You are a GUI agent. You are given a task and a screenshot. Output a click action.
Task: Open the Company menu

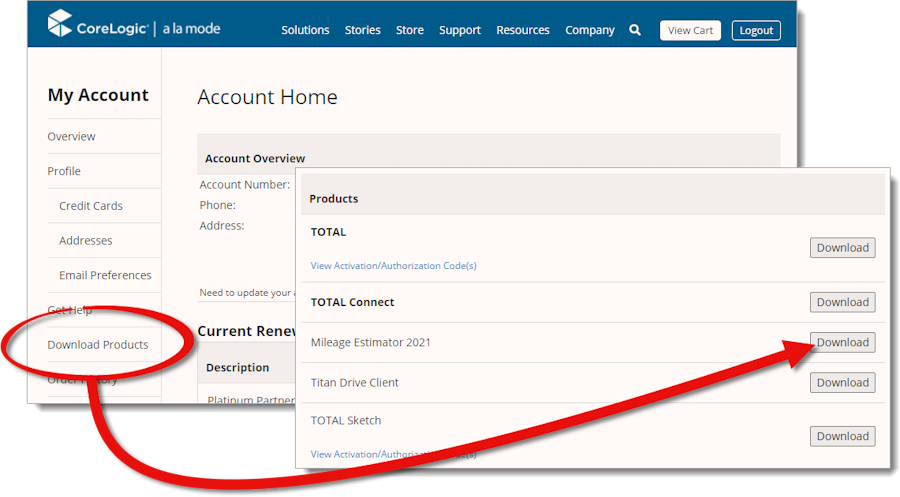coord(589,30)
